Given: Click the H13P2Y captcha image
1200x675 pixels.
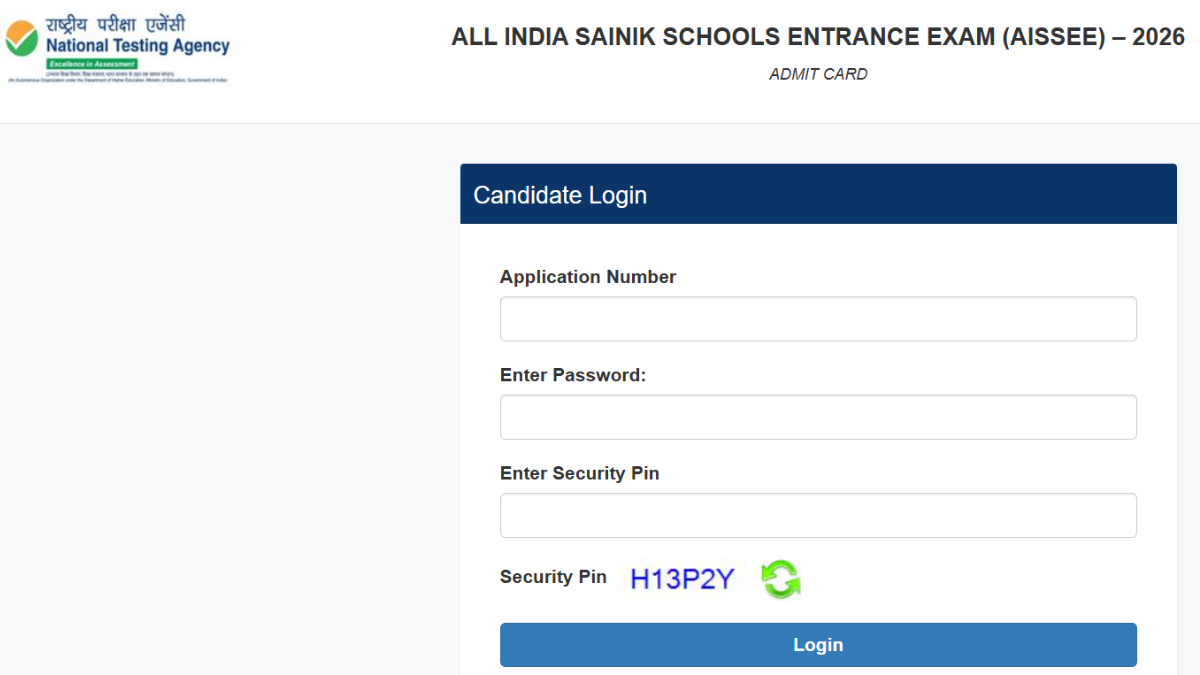Looking at the screenshot, I should [682, 579].
